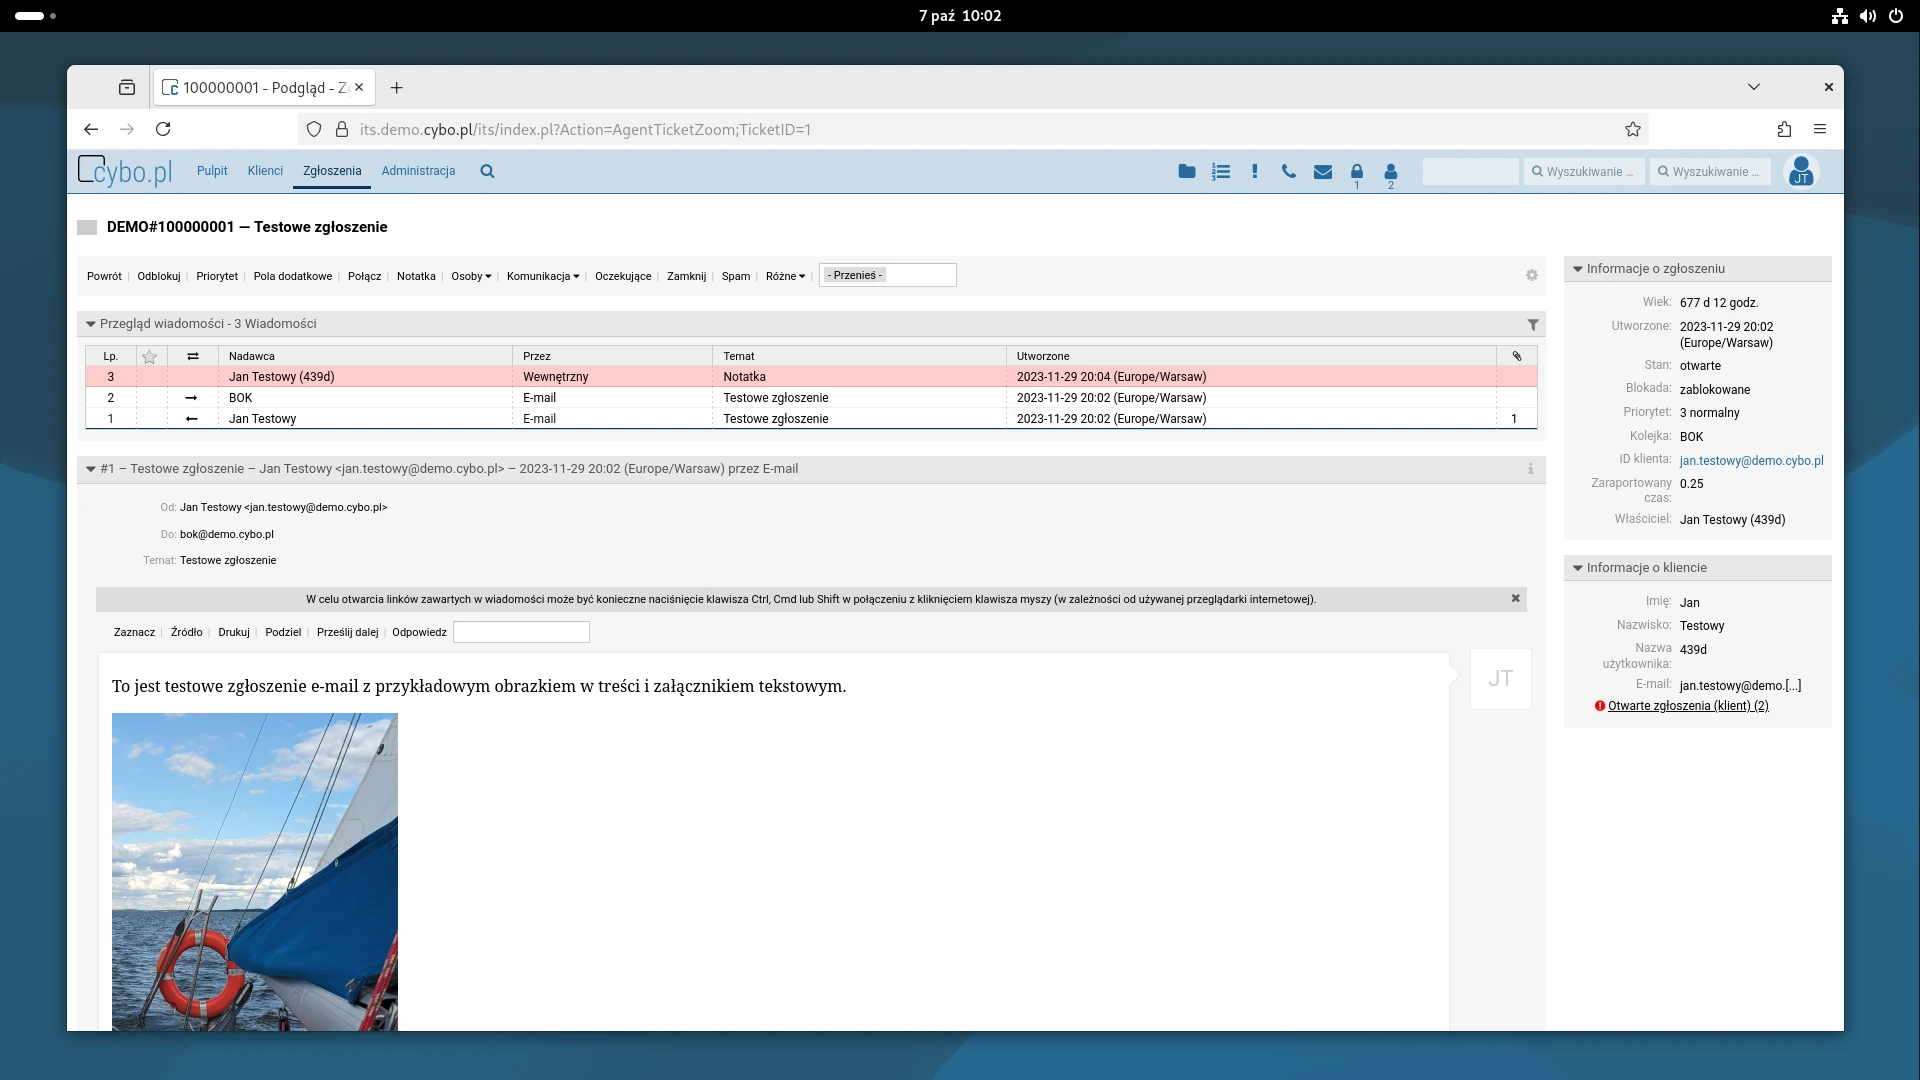Viewport: 1920px width, 1080px height.
Task: Open locked tickets padlock icon
Action: [1357, 171]
